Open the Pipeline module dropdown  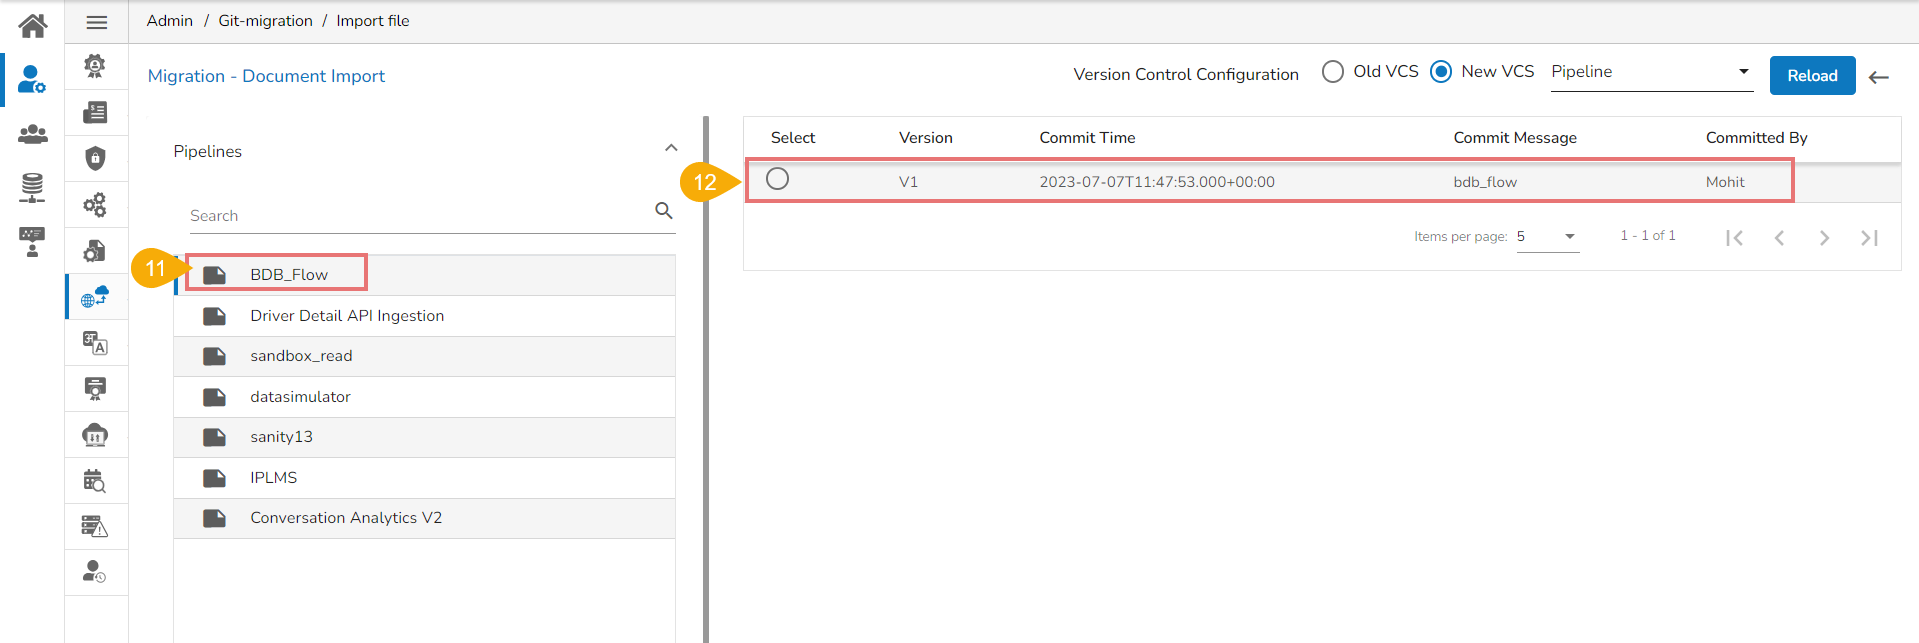click(1651, 72)
